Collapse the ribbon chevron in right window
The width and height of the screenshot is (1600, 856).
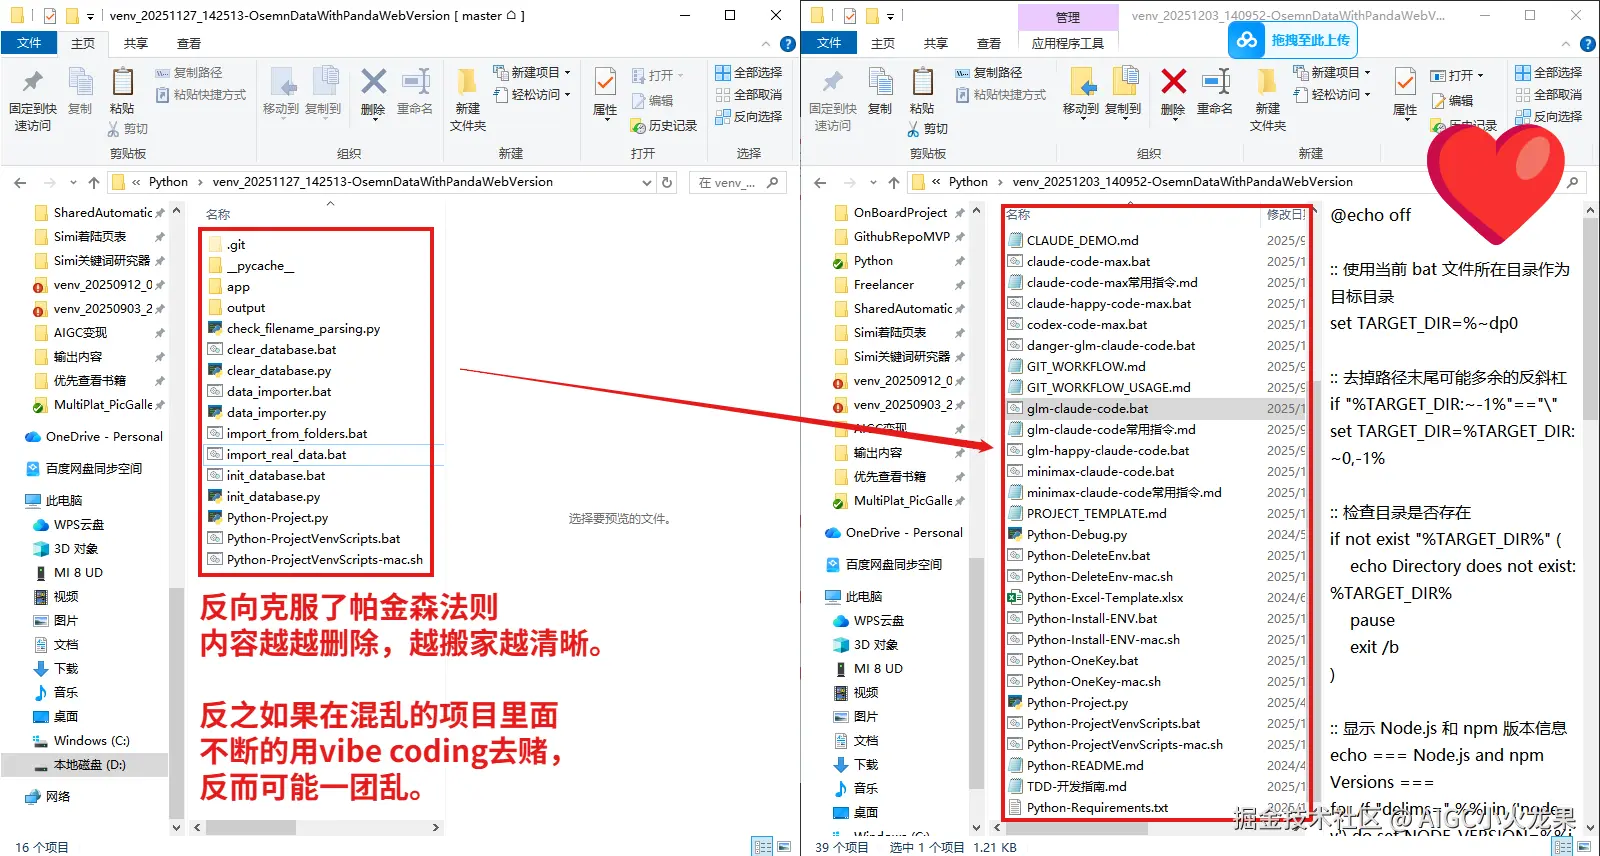click(x=1566, y=44)
